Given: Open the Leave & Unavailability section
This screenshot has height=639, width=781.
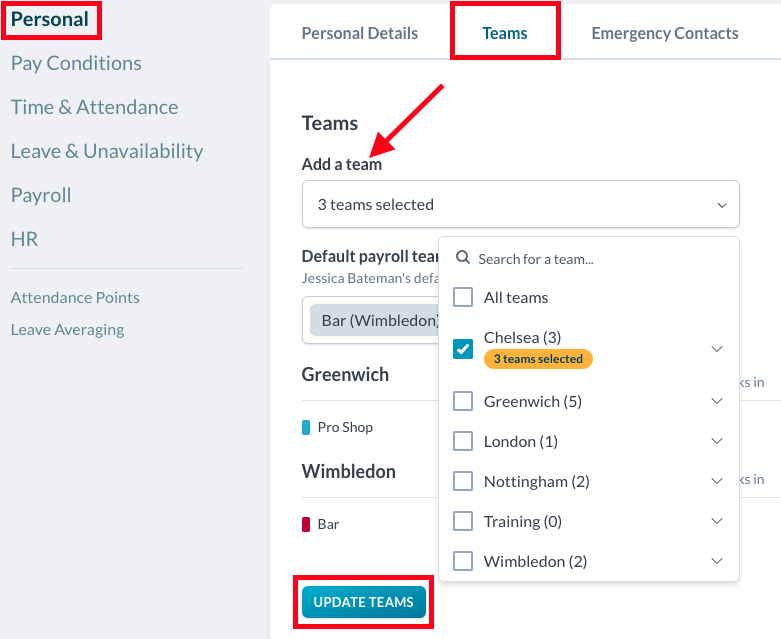Looking at the screenshot, I should pos(107,151).
